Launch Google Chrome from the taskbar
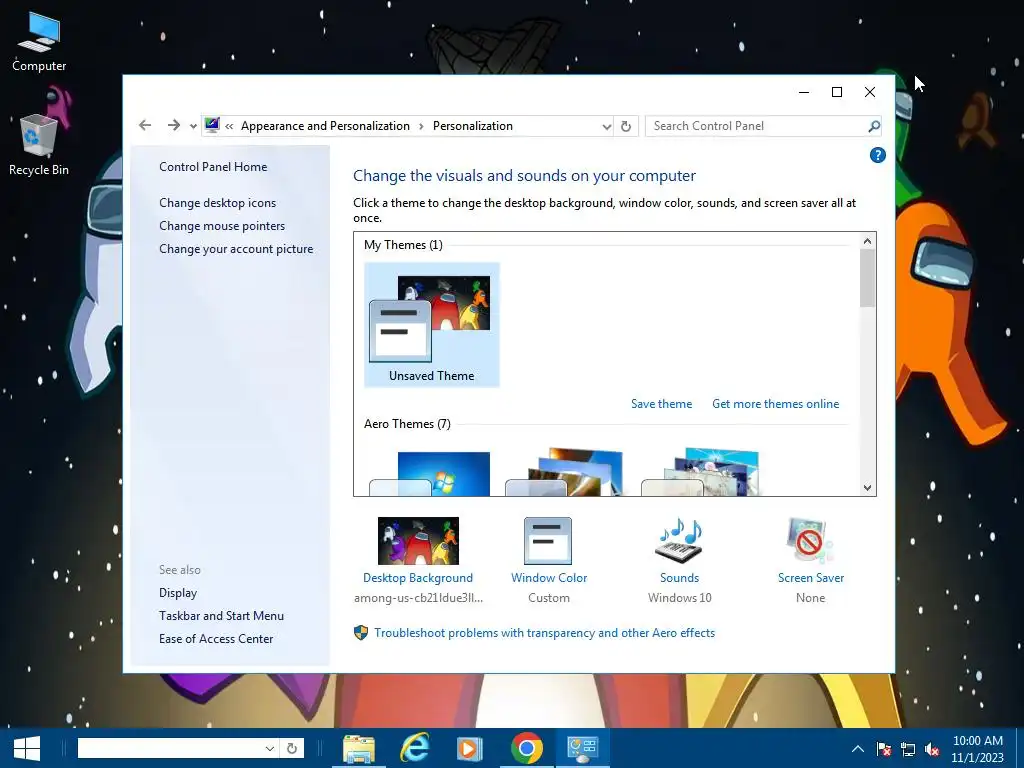Screen dimensions: 1024x768 [526, 748]
